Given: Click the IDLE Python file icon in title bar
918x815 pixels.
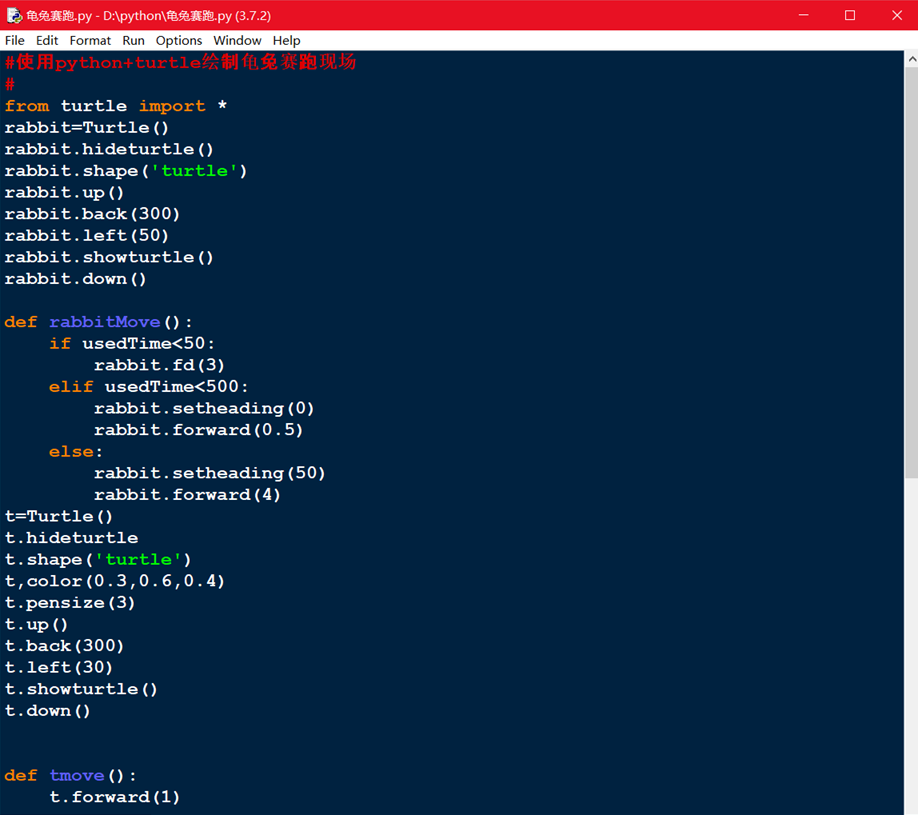Looking at the screenshot, I should pos(14,15).
